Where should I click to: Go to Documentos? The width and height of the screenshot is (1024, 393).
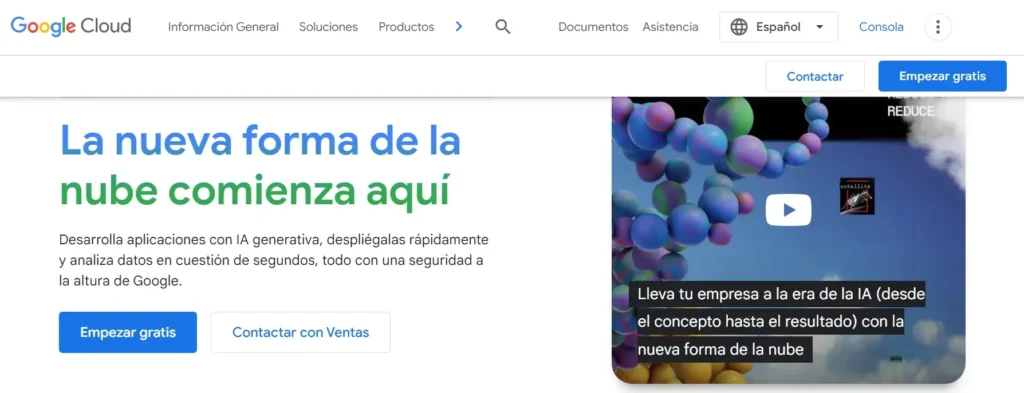point(593,27)
